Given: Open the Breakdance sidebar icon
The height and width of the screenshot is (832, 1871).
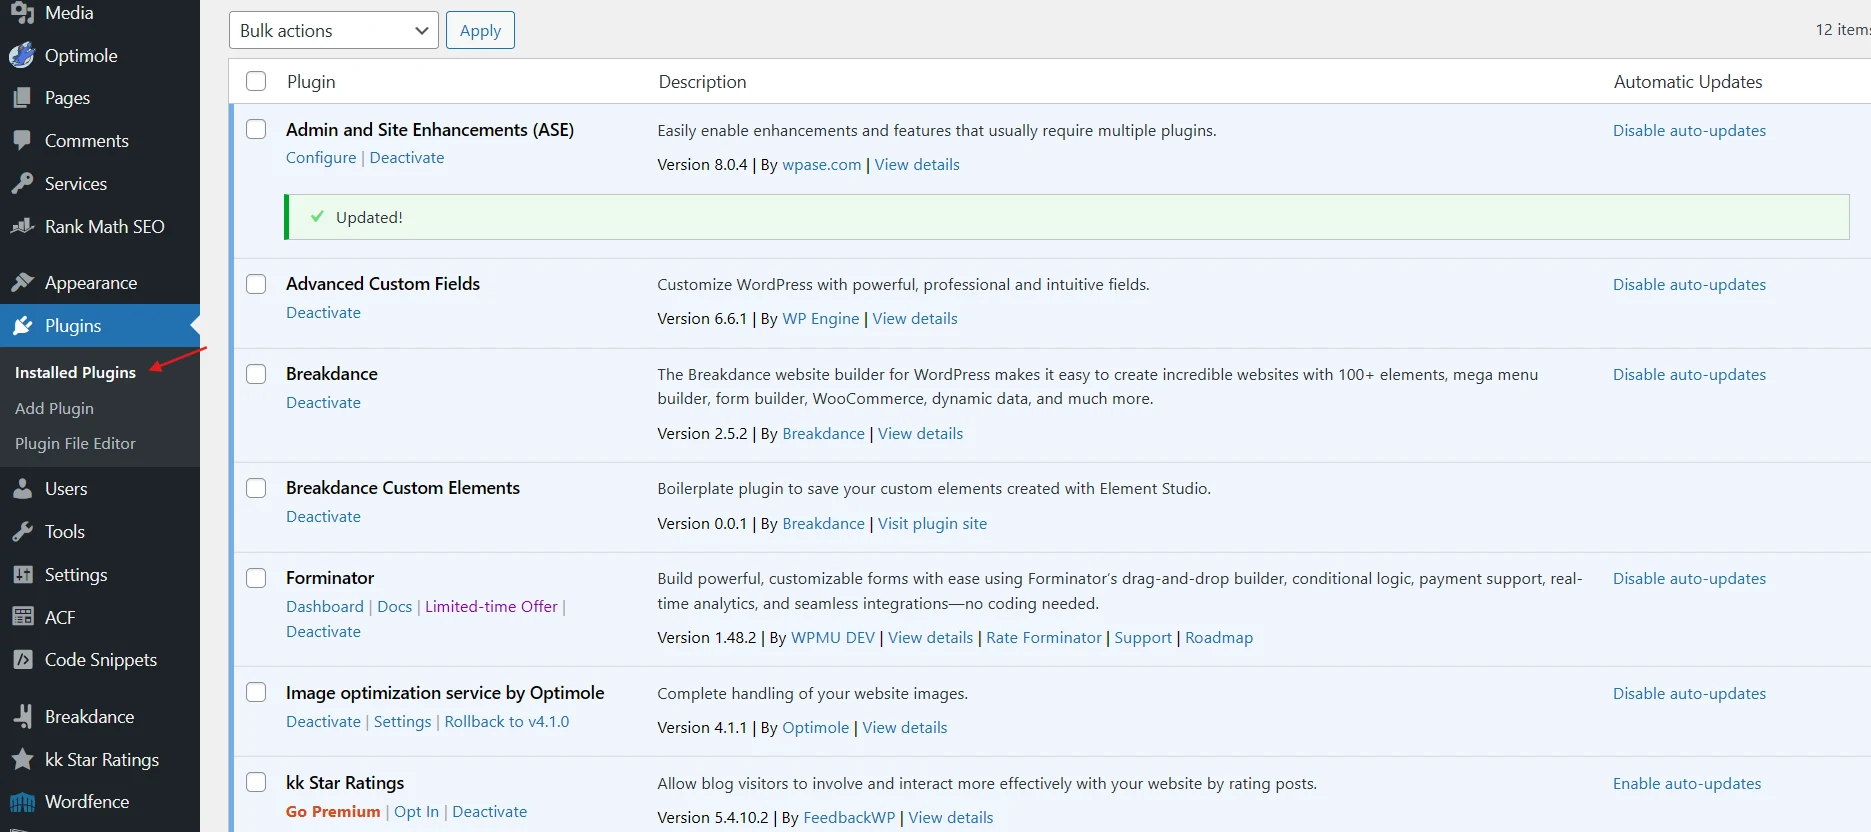Looking at the screenshot, I should pyautogui.click(x=22, y=717).
